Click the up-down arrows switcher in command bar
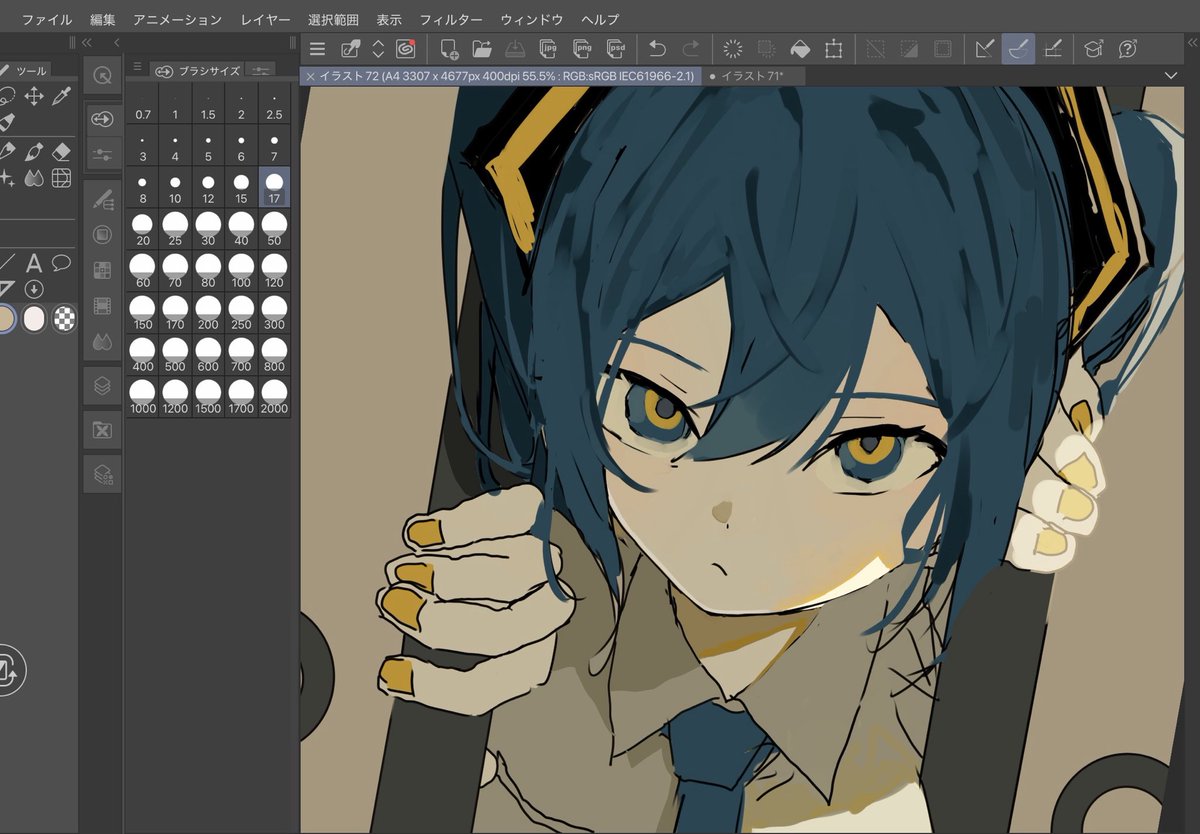The width and height of the screenshot is (1200, 834). tap(378, 48)
